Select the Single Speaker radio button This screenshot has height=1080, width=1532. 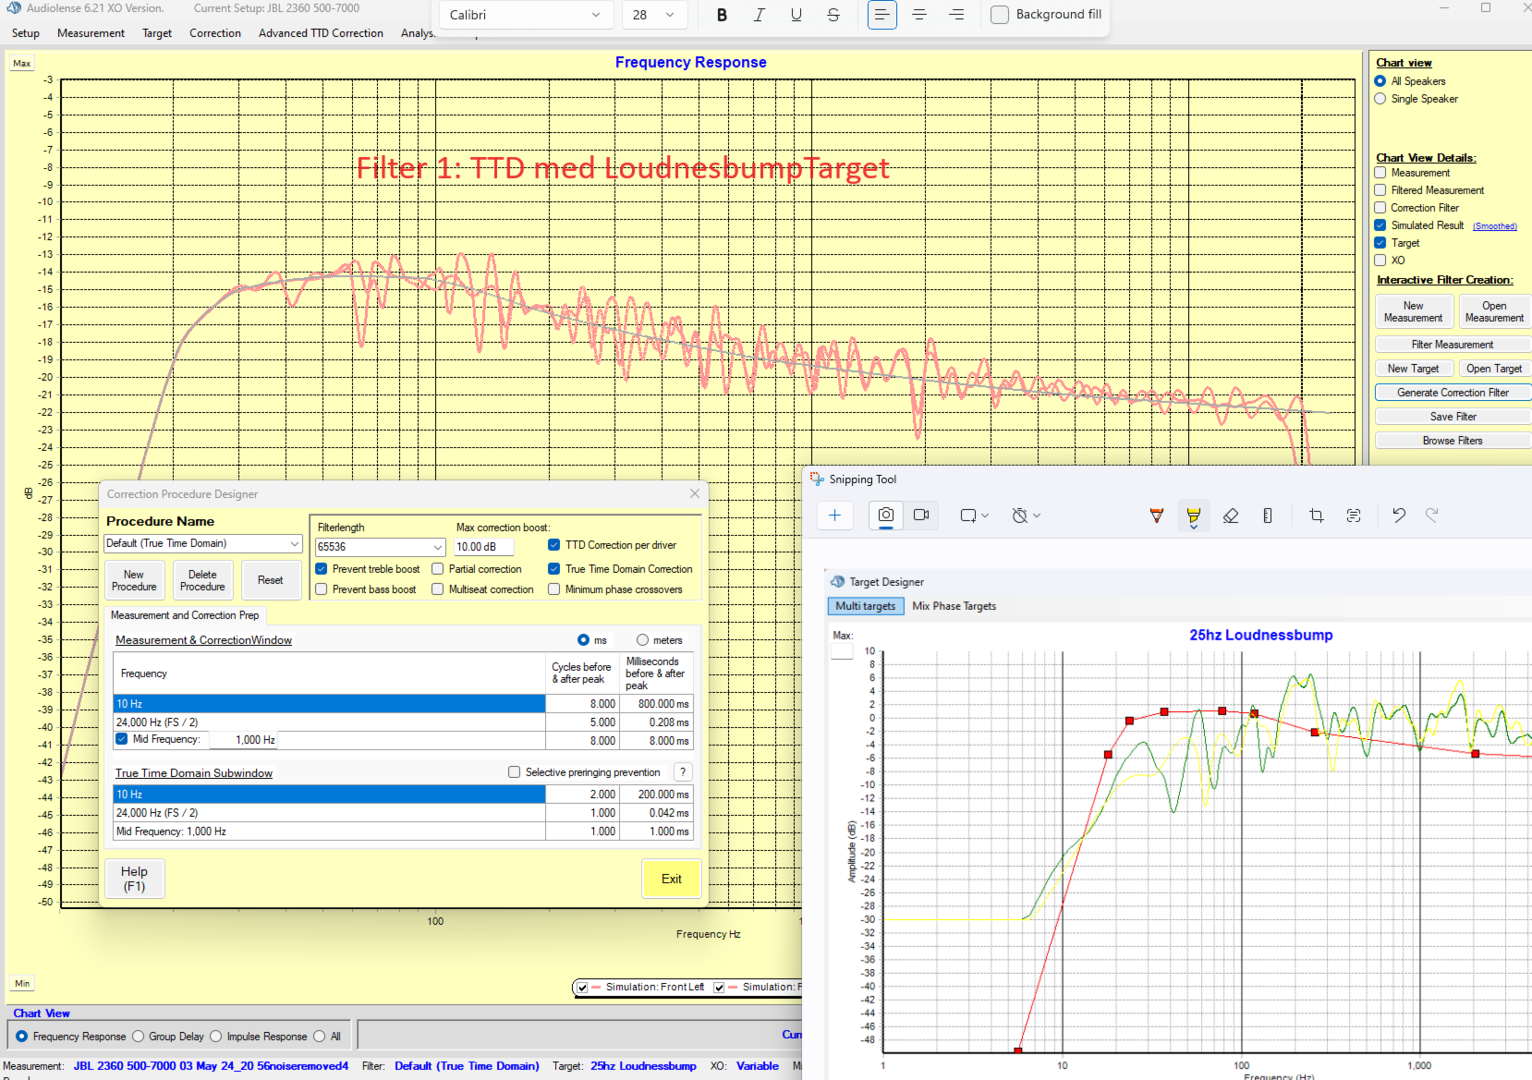(1381, 99)
